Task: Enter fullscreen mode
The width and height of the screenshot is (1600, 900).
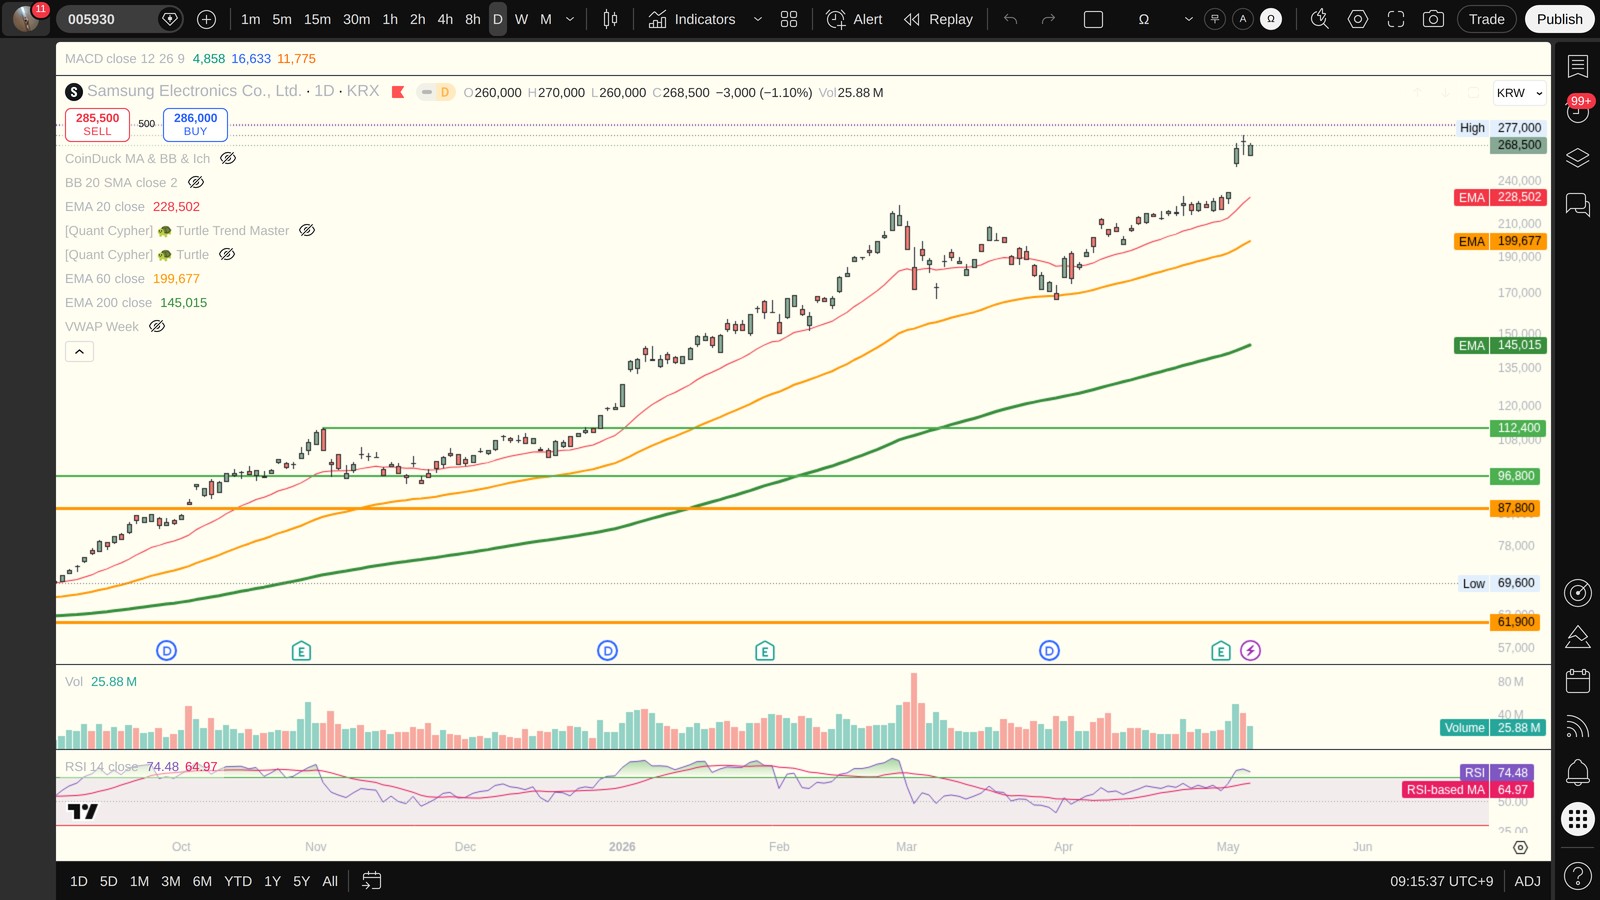Action: pyautogui.click(x=1395, y=19)
